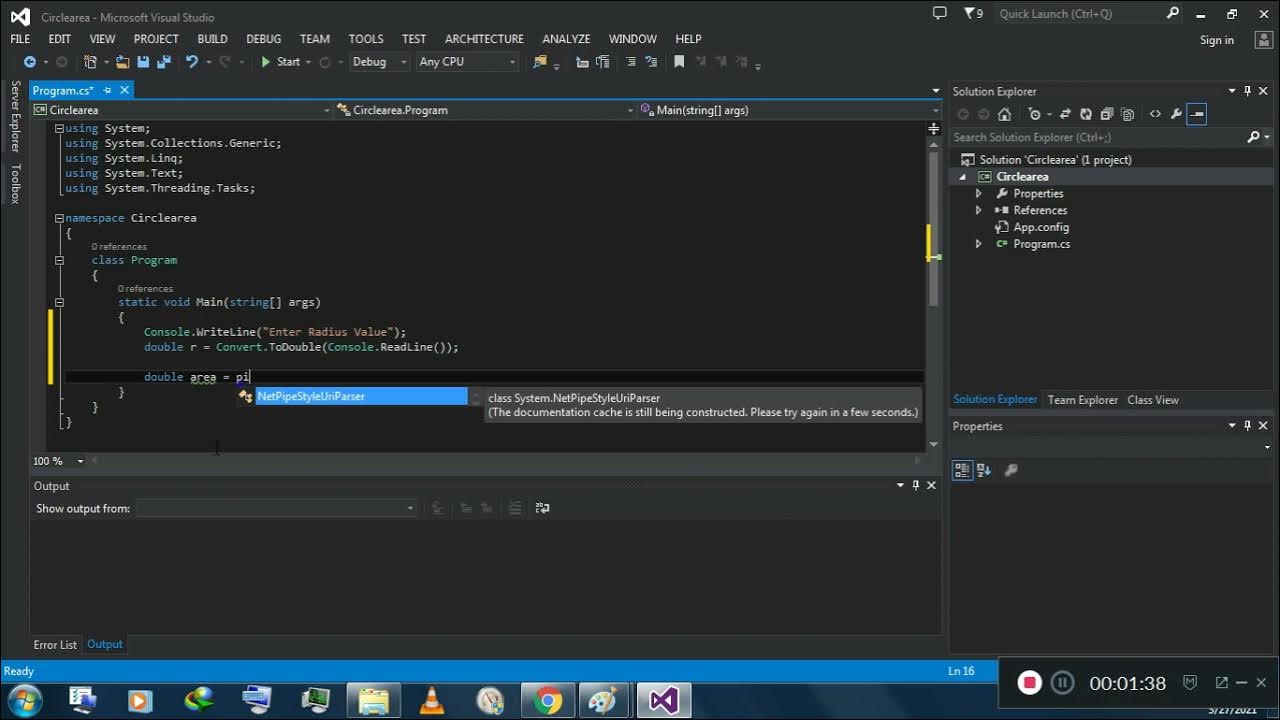Expand the Properties tree node
The height and width of the screenshot is (720, 1280).
pyautogui.click(x=979, y=194)
